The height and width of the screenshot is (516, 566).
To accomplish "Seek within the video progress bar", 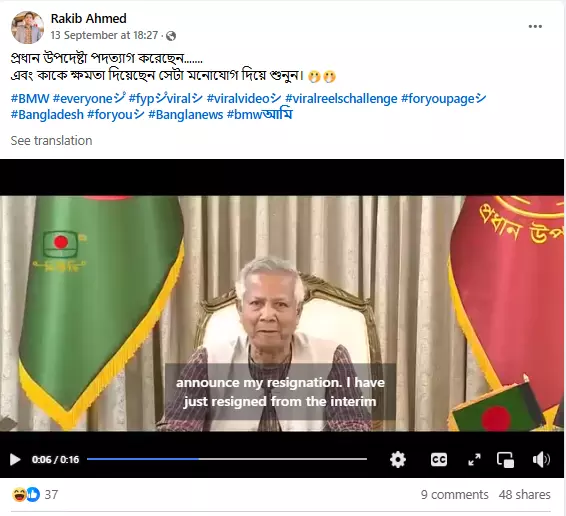I will [x=227, y=459].
